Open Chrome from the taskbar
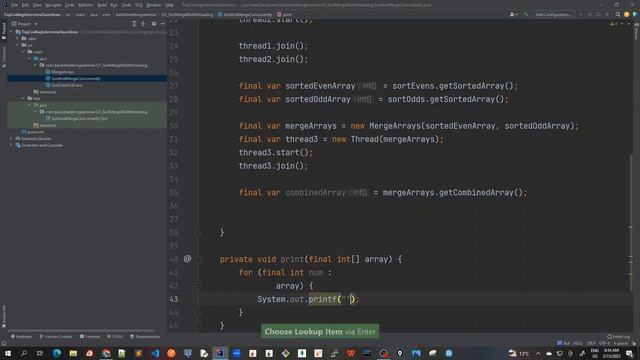 [x=106, y=353]
